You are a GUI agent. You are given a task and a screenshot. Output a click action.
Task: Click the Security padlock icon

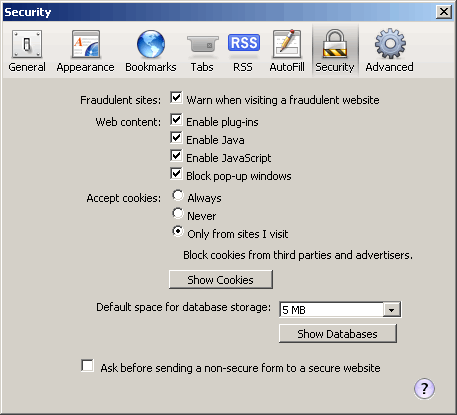tap(335, 43)
